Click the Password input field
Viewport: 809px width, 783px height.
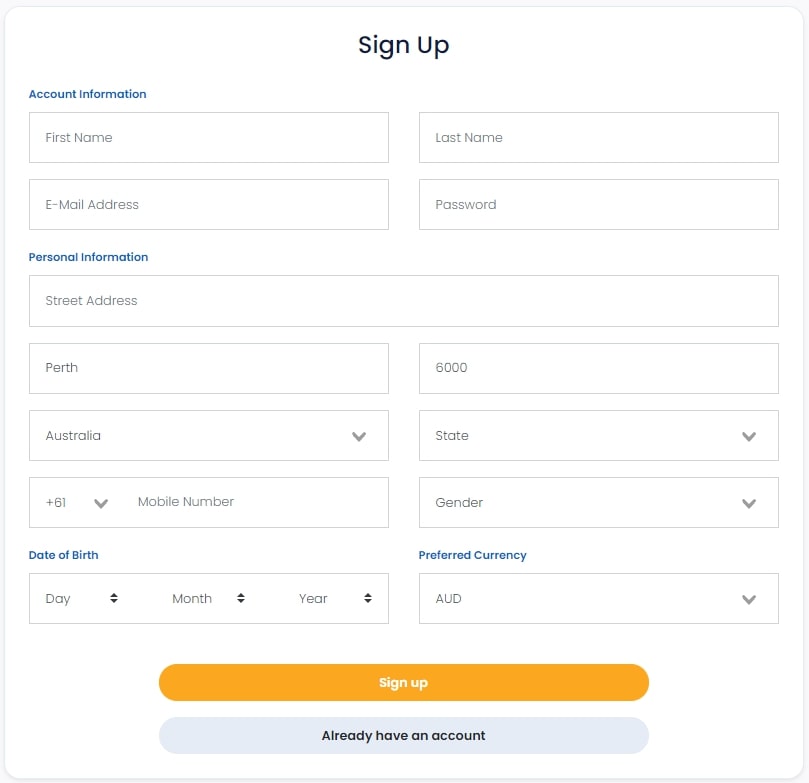click(x=598, y=205)
